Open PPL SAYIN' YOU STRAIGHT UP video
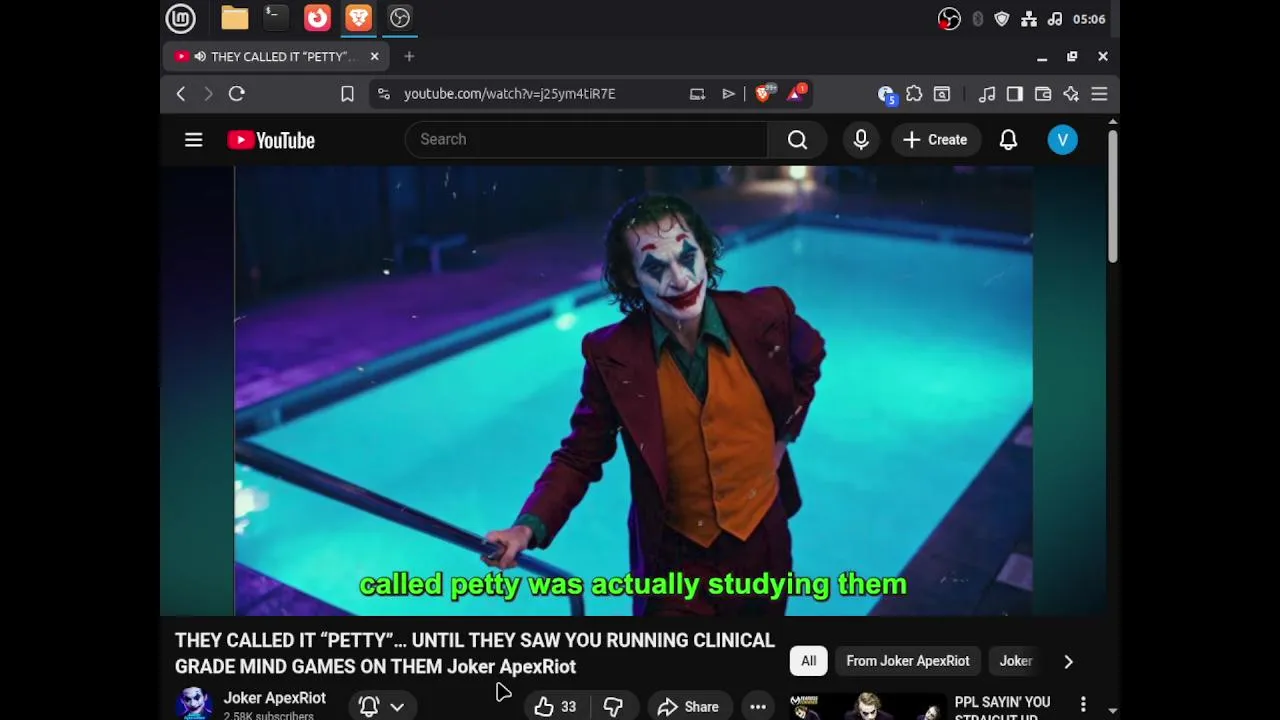The image size is (1280, 720). [1002, 709]
